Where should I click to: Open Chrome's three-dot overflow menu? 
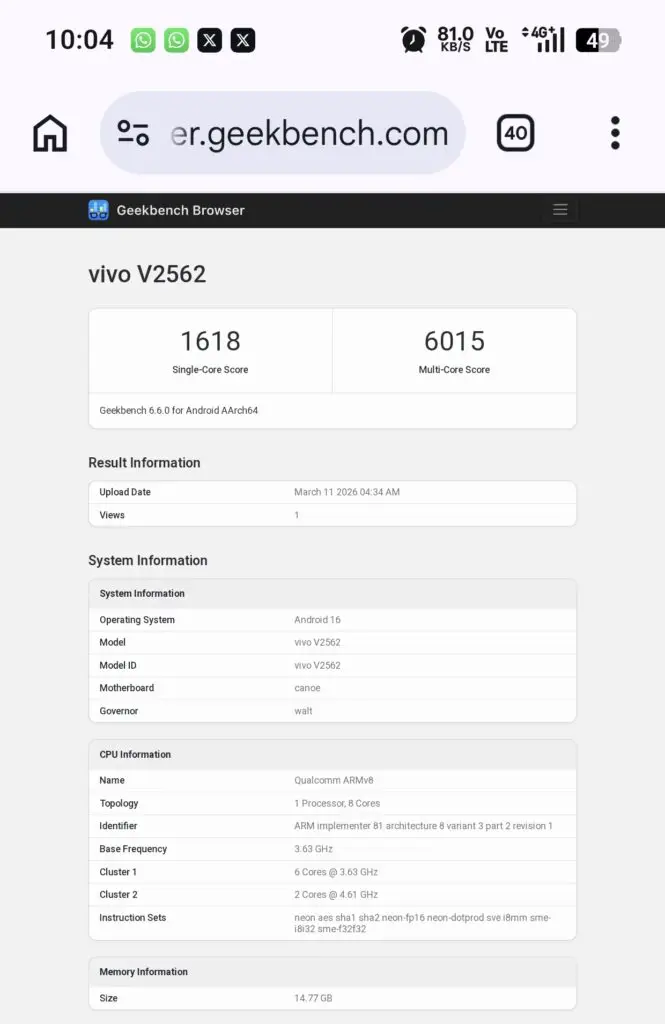[x=615, y=133]
